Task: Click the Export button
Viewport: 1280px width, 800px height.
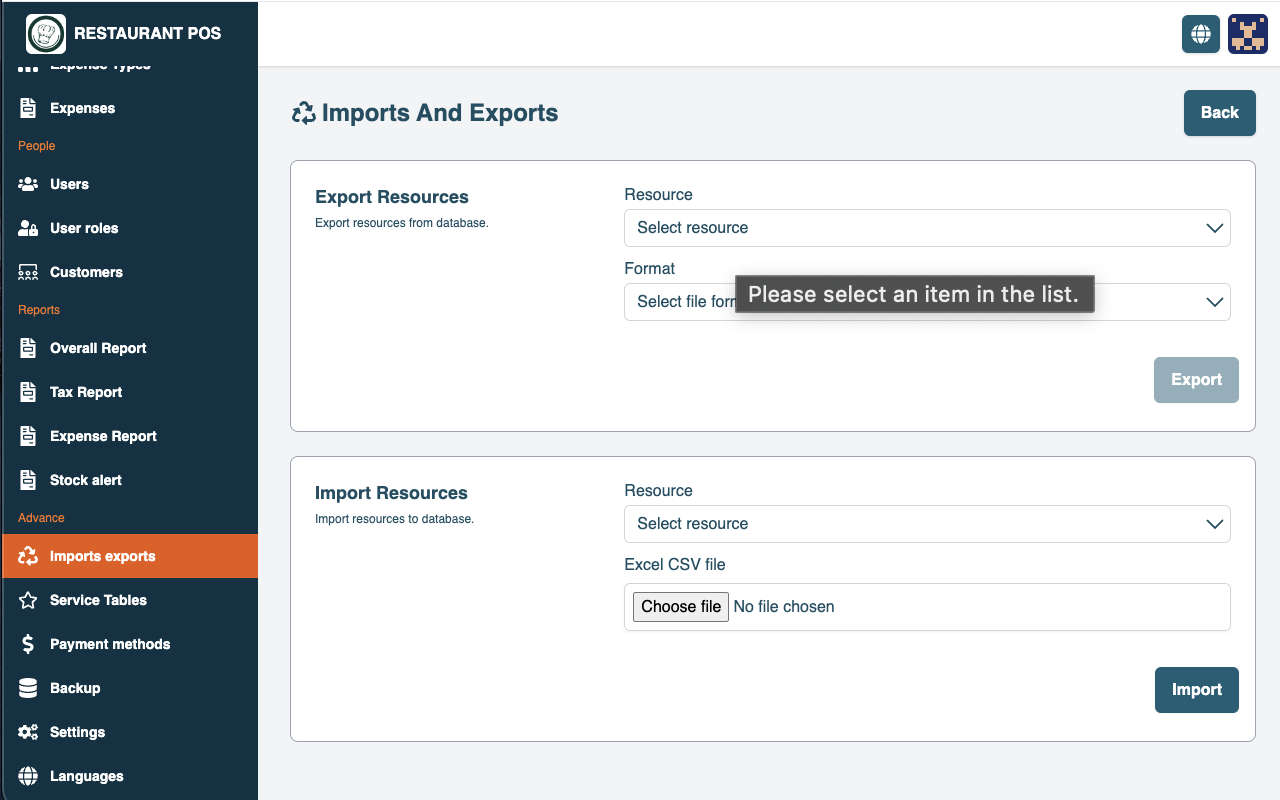Action: 1196,380
